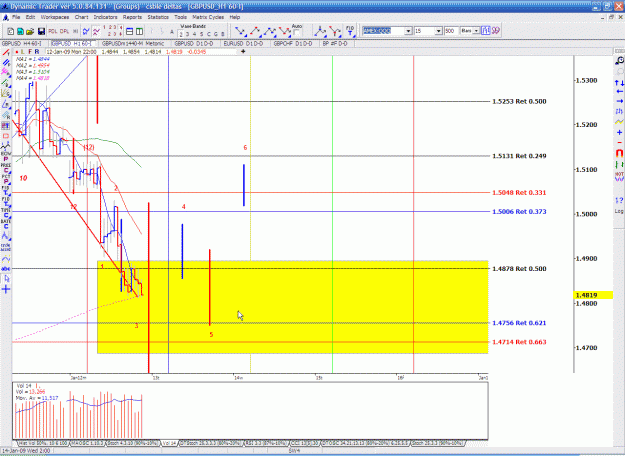Click the green vertical time line

pyautogui.click(x=332, y=214)
